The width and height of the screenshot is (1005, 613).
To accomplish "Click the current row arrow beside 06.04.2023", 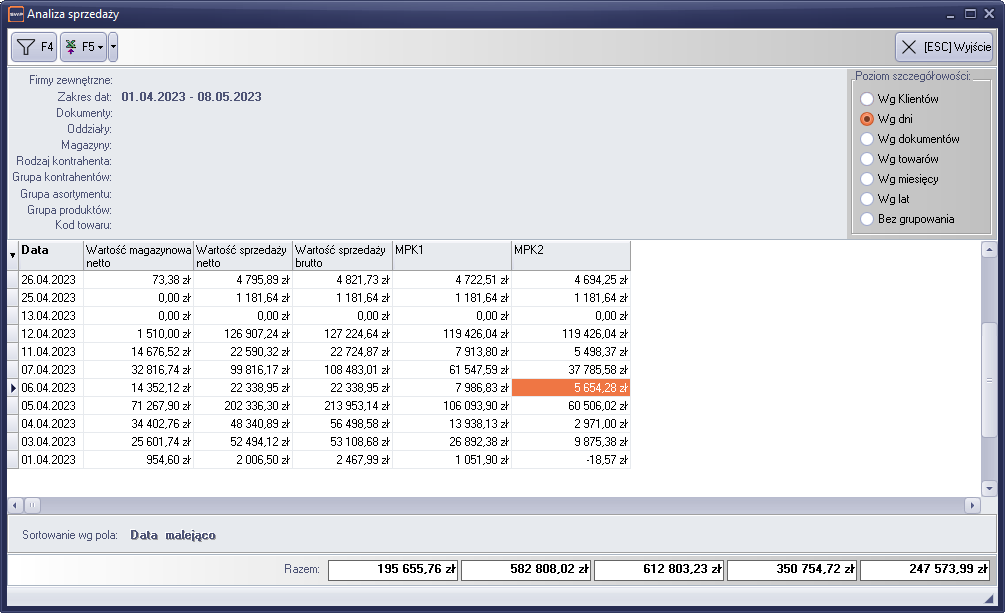I will click(12, 388).
